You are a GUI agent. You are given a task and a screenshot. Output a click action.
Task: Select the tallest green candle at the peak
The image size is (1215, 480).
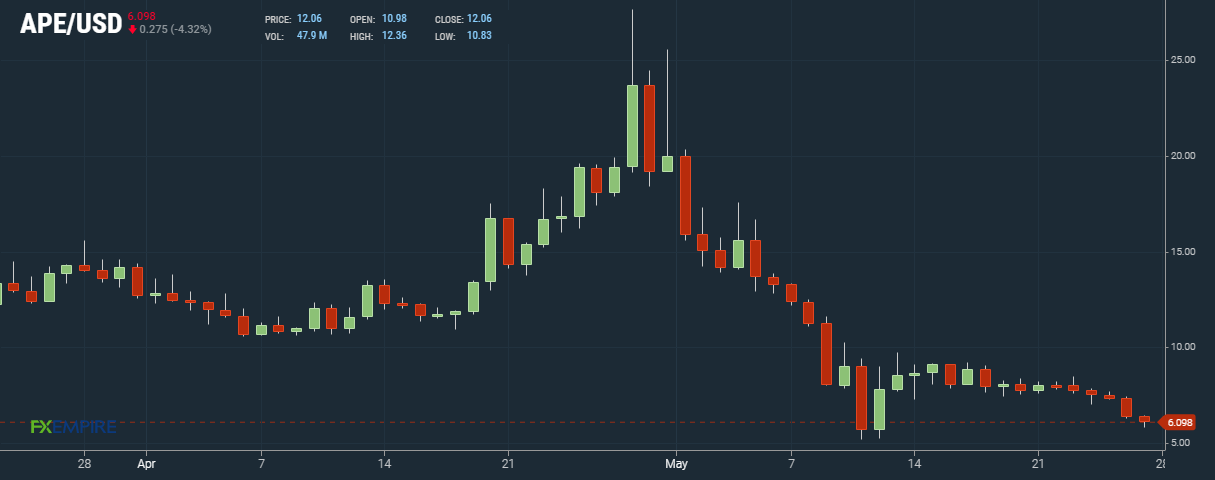(x=632, y=125)
